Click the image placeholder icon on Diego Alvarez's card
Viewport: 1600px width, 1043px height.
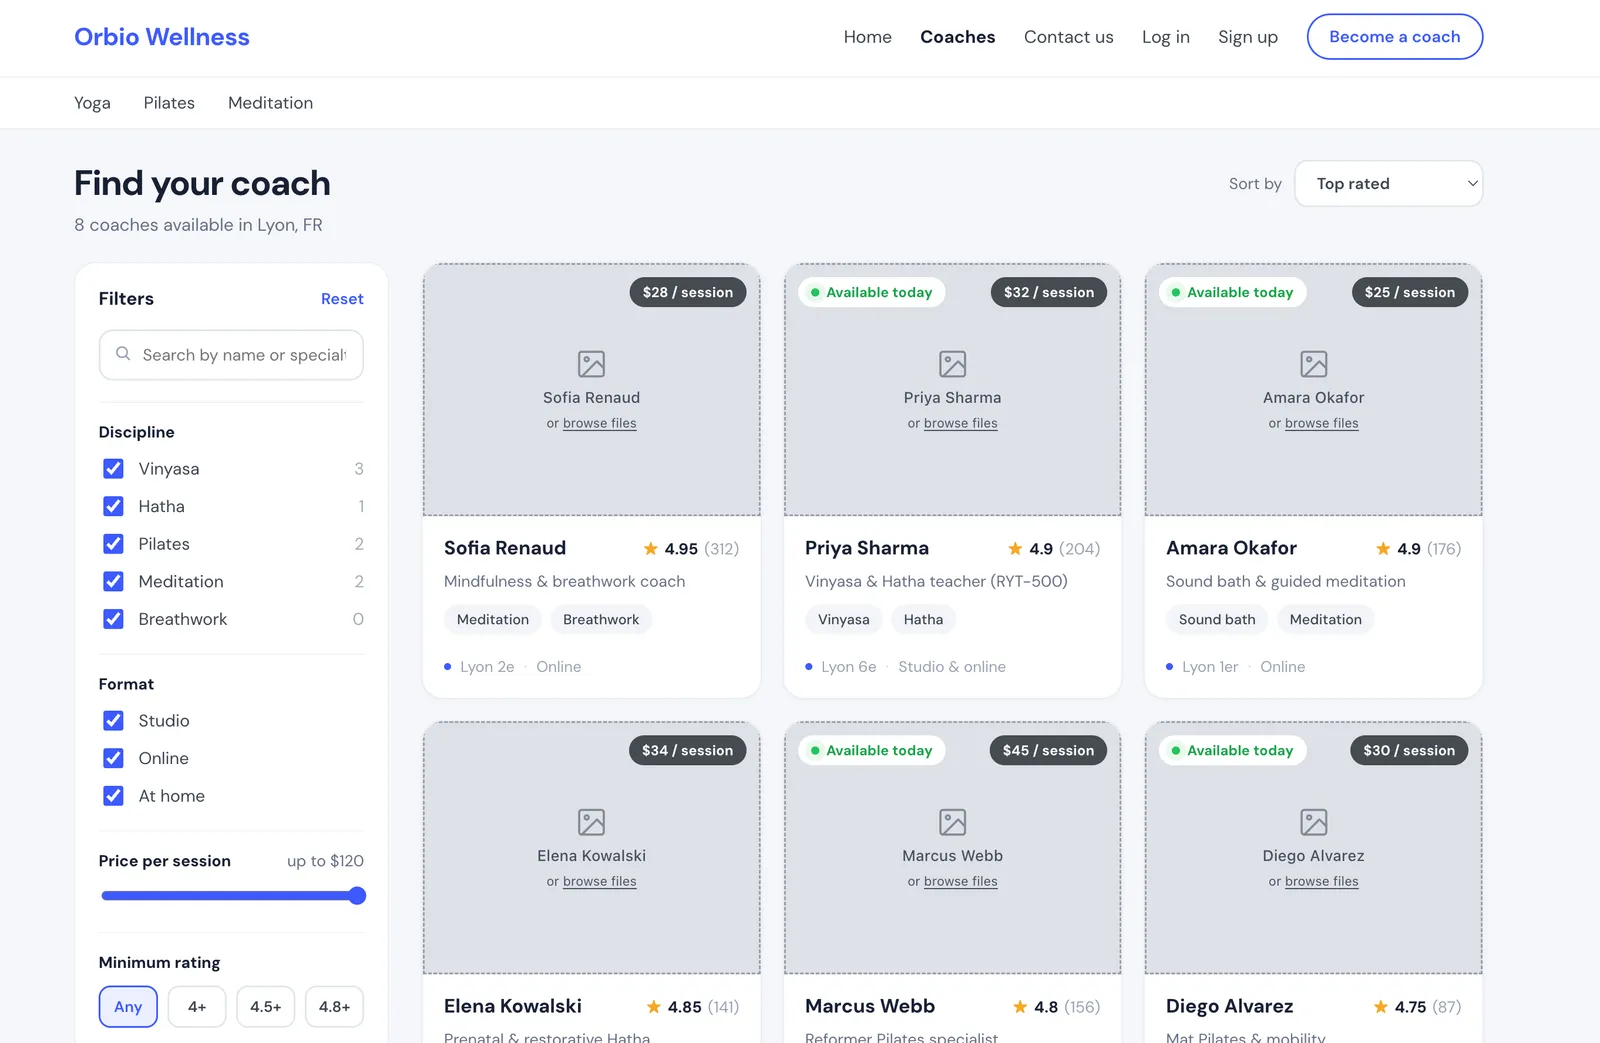pyautogui.click(x=1313, y=822)
